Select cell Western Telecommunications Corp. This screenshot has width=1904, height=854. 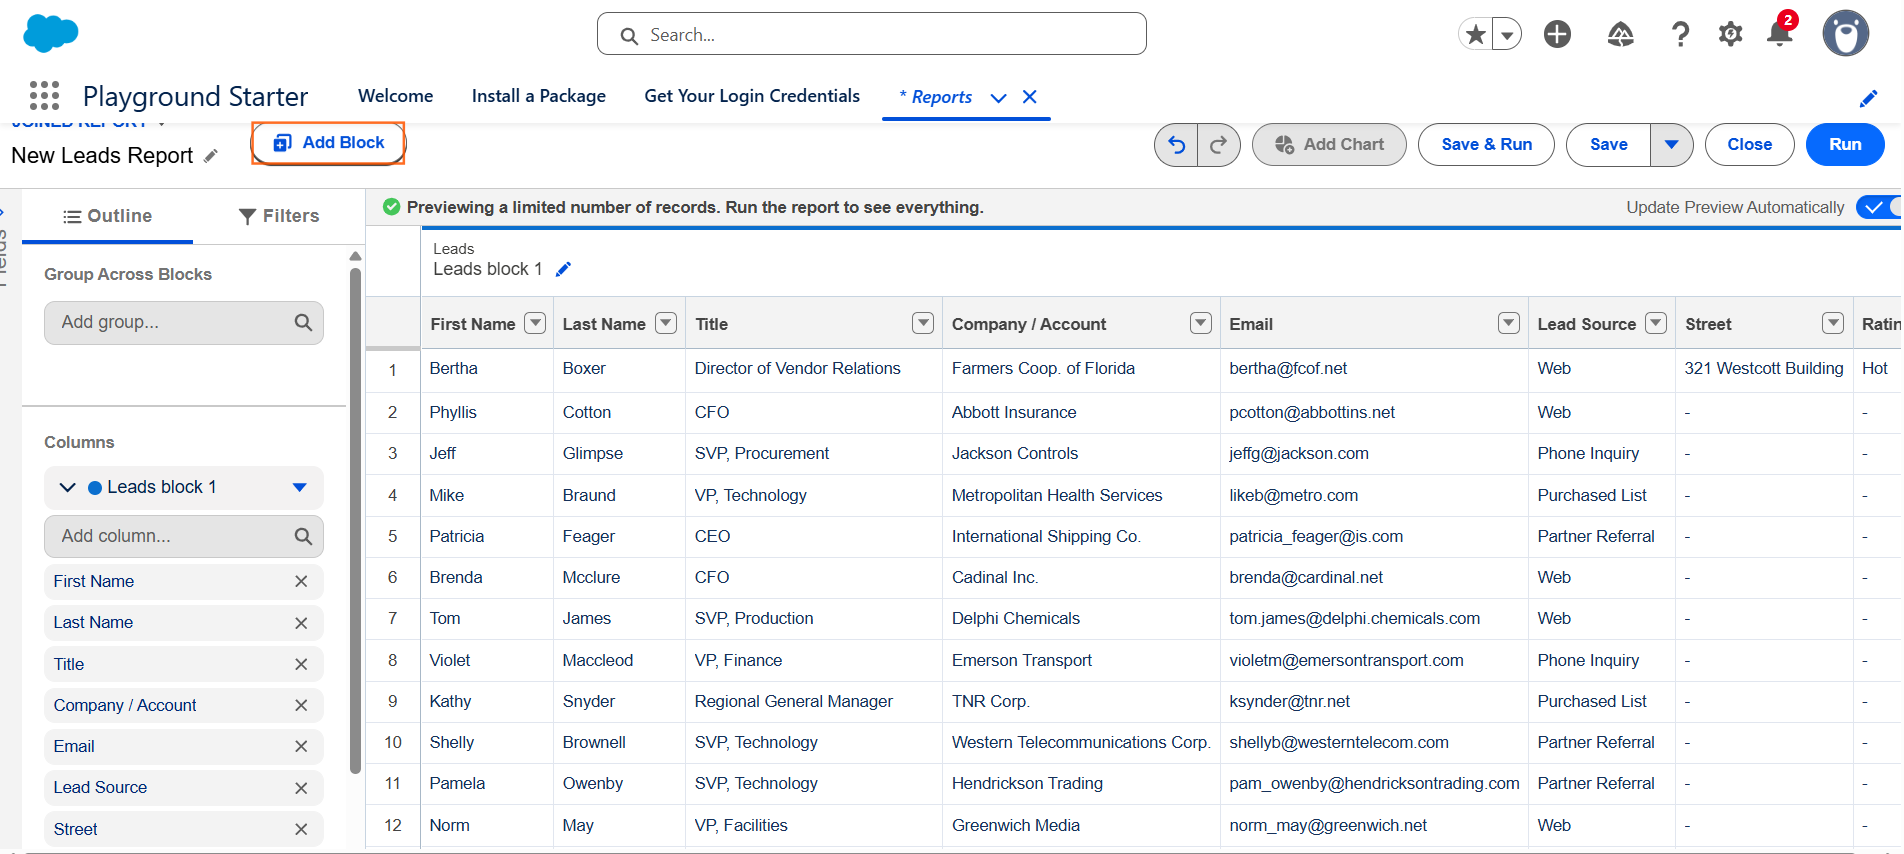pyautogui.click(x=1081, y=743)
